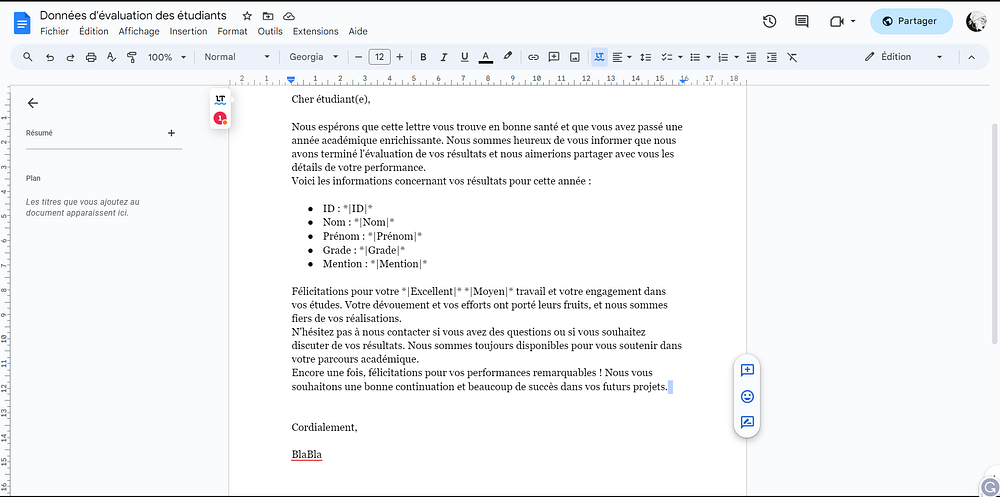This screenshot has width=1000, height=497.
Task: Add a summary with the plus button
Action: click(x=171, y=133)
